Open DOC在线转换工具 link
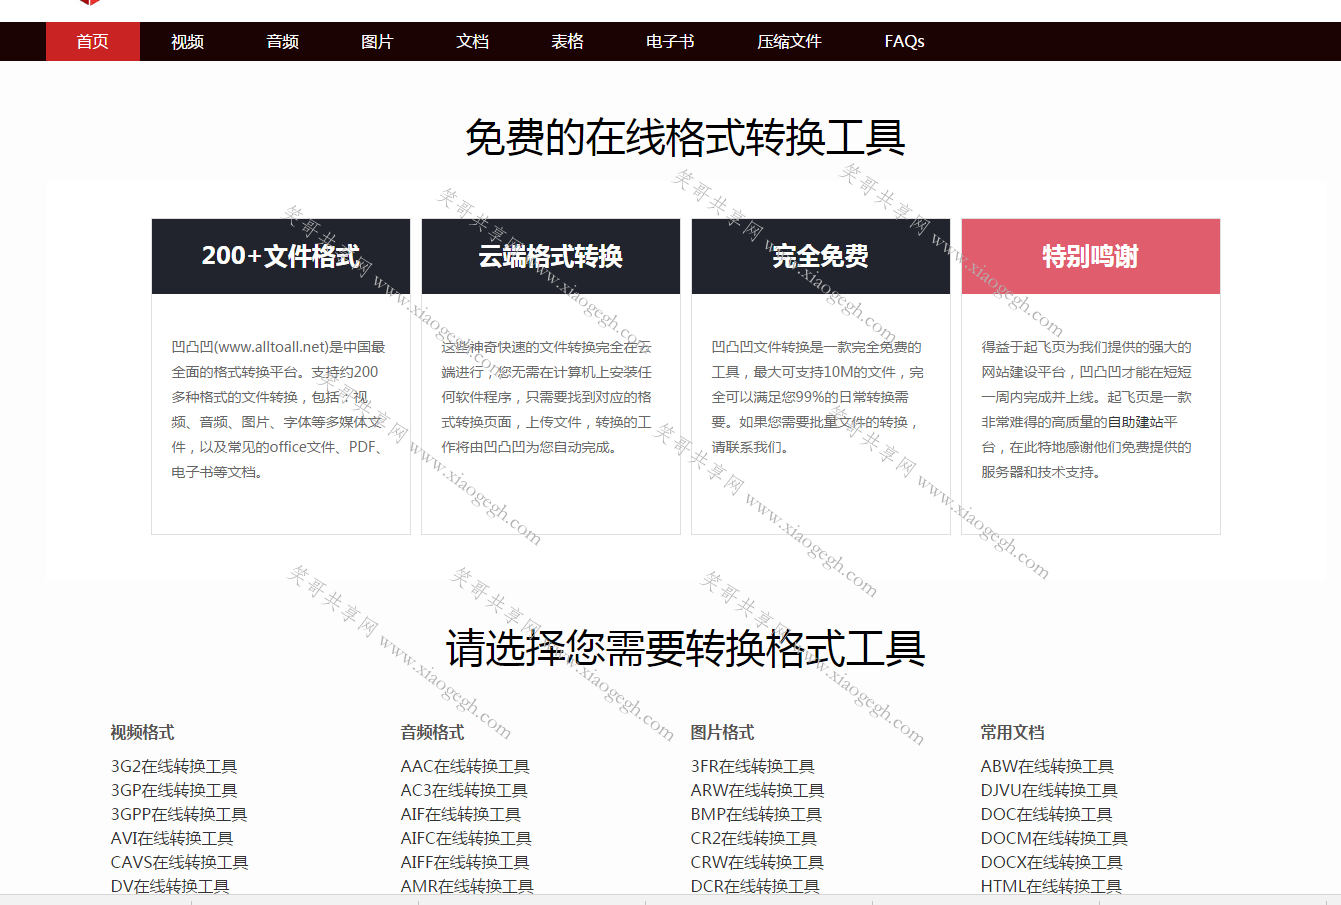Image resolution: width=1341 pixels, height=905 pixels. 1046,814
